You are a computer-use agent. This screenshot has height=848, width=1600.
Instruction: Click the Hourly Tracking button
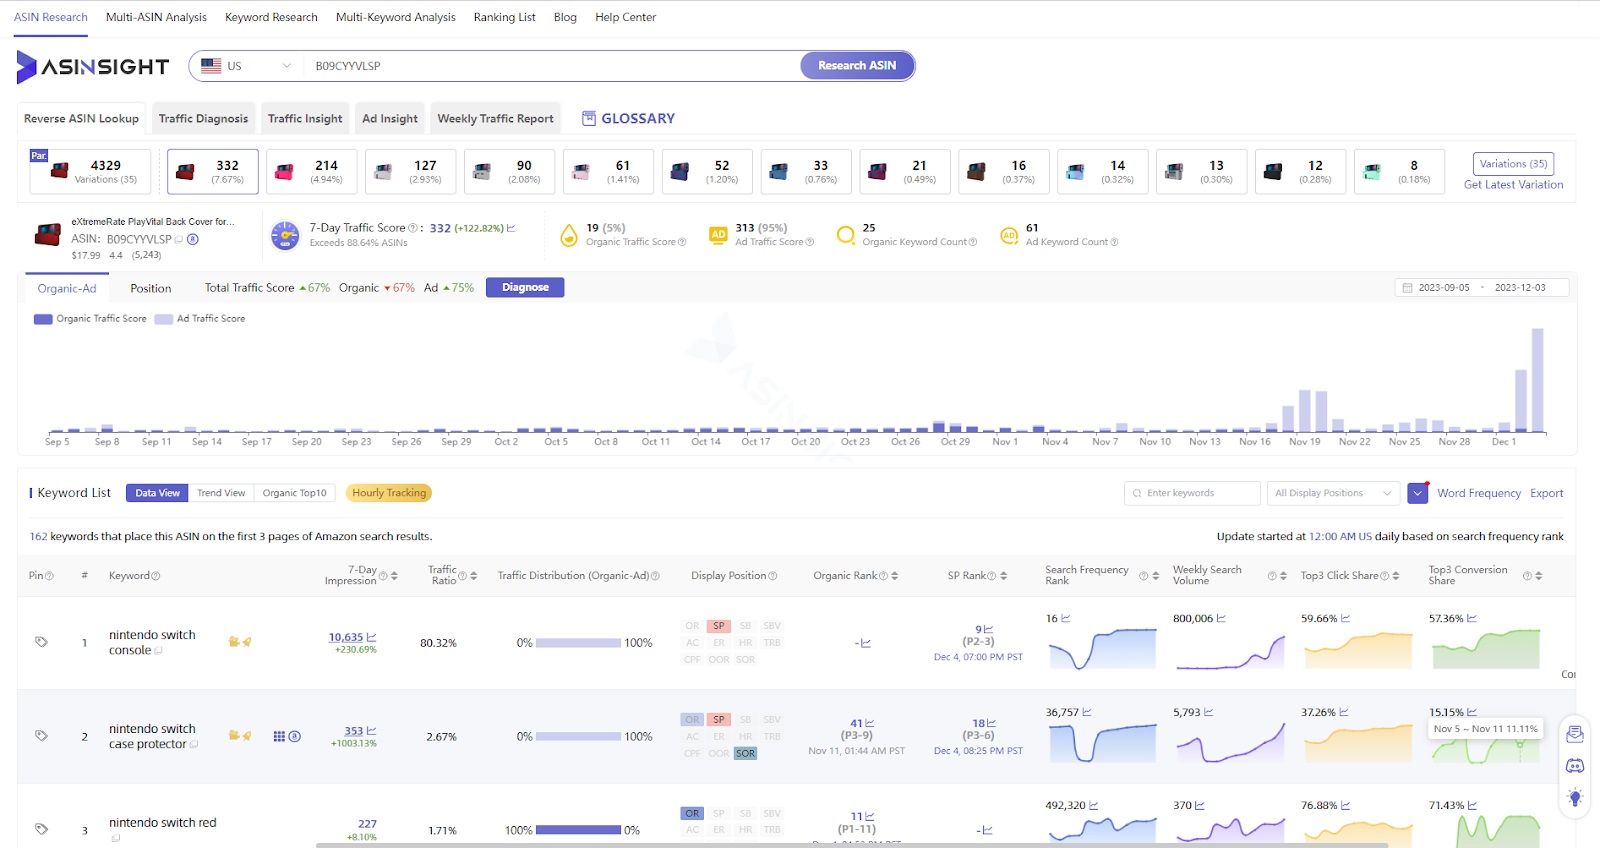pyautogui.click(x=389, y=493)
